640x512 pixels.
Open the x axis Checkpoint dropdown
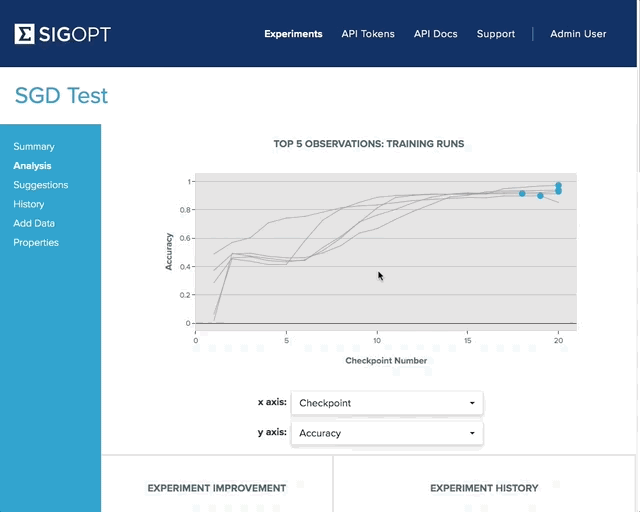[387, 403]
